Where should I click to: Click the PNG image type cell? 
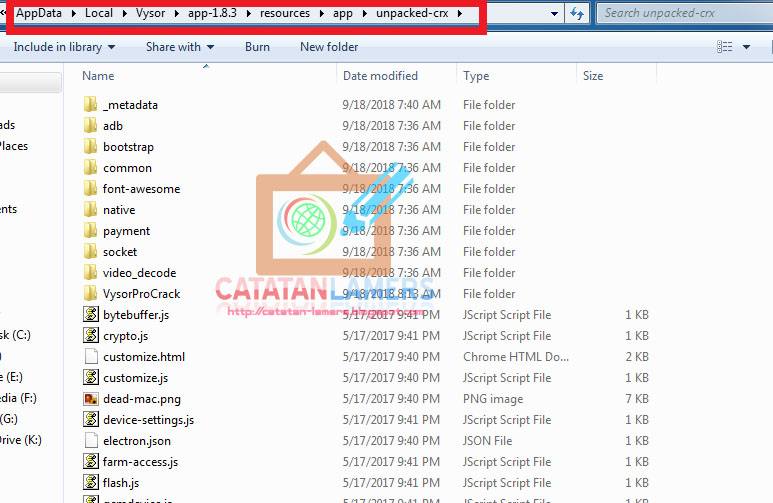pyautogui.click(x=493, y=399)
